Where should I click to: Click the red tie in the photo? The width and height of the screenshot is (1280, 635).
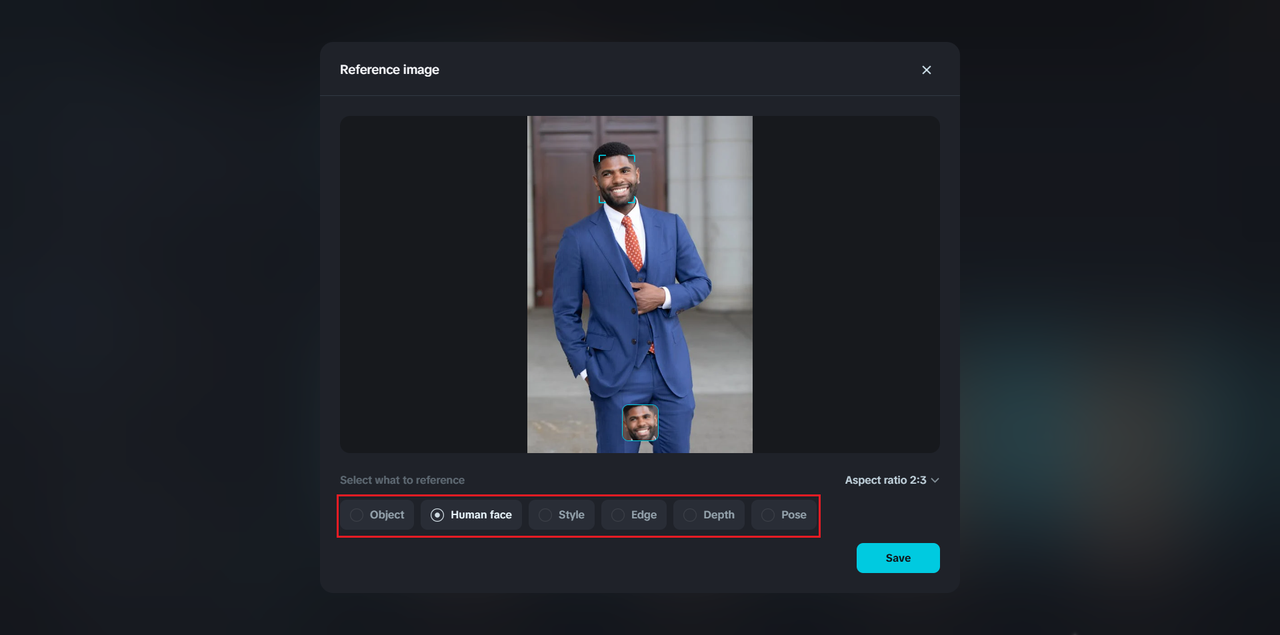pyautogui.click(x=632, y=245)
